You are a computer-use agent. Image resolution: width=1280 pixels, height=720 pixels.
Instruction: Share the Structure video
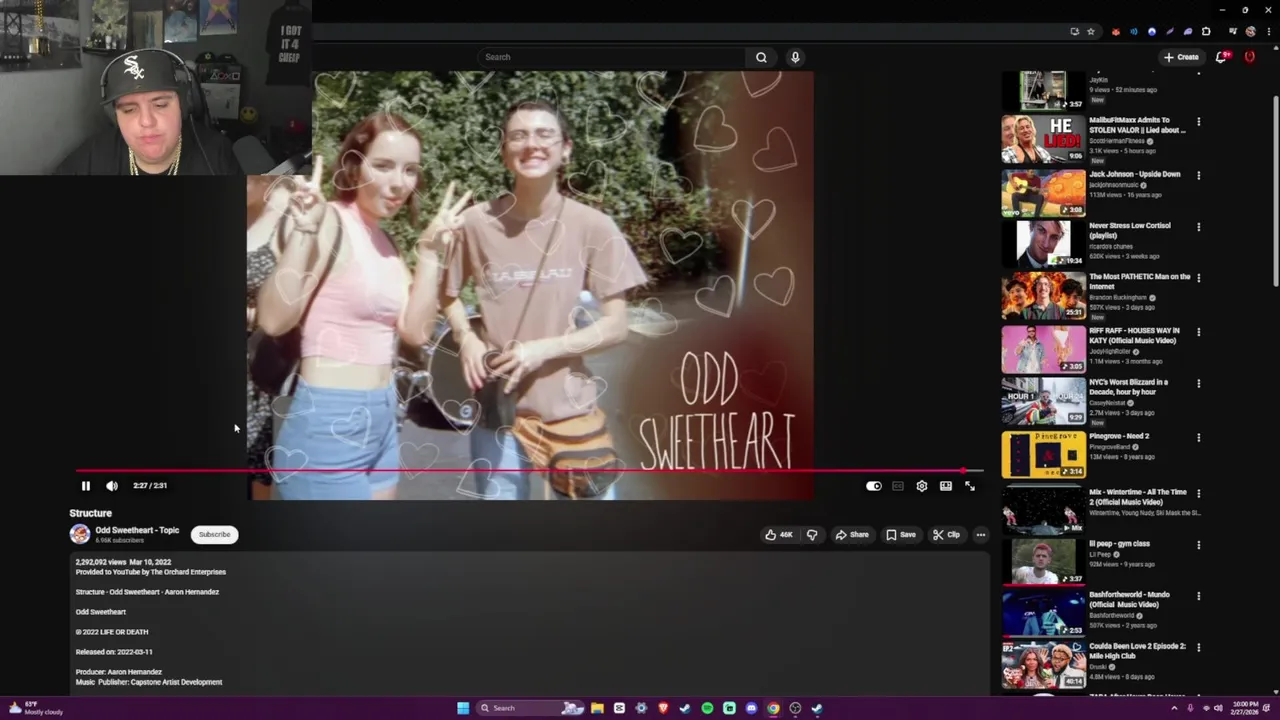coord(852,535)
